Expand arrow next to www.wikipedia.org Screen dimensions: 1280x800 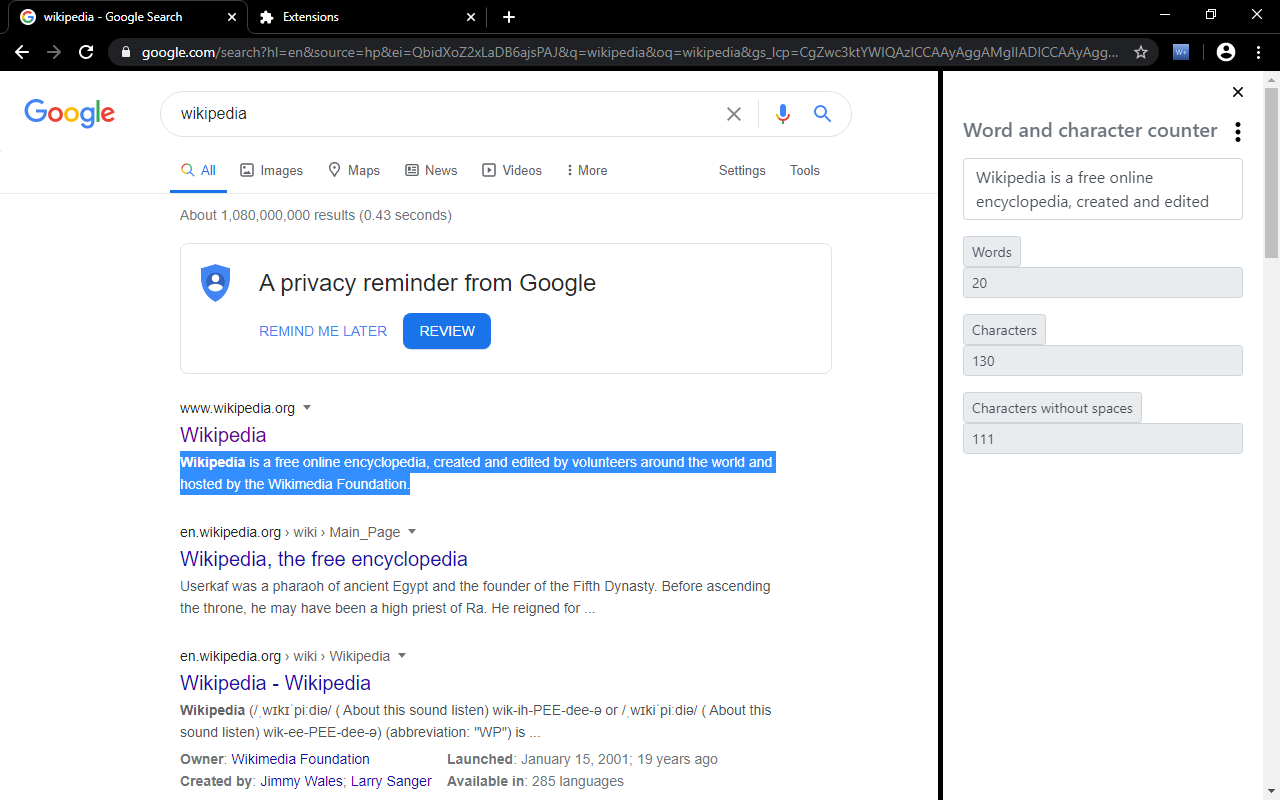coord(307,408)
